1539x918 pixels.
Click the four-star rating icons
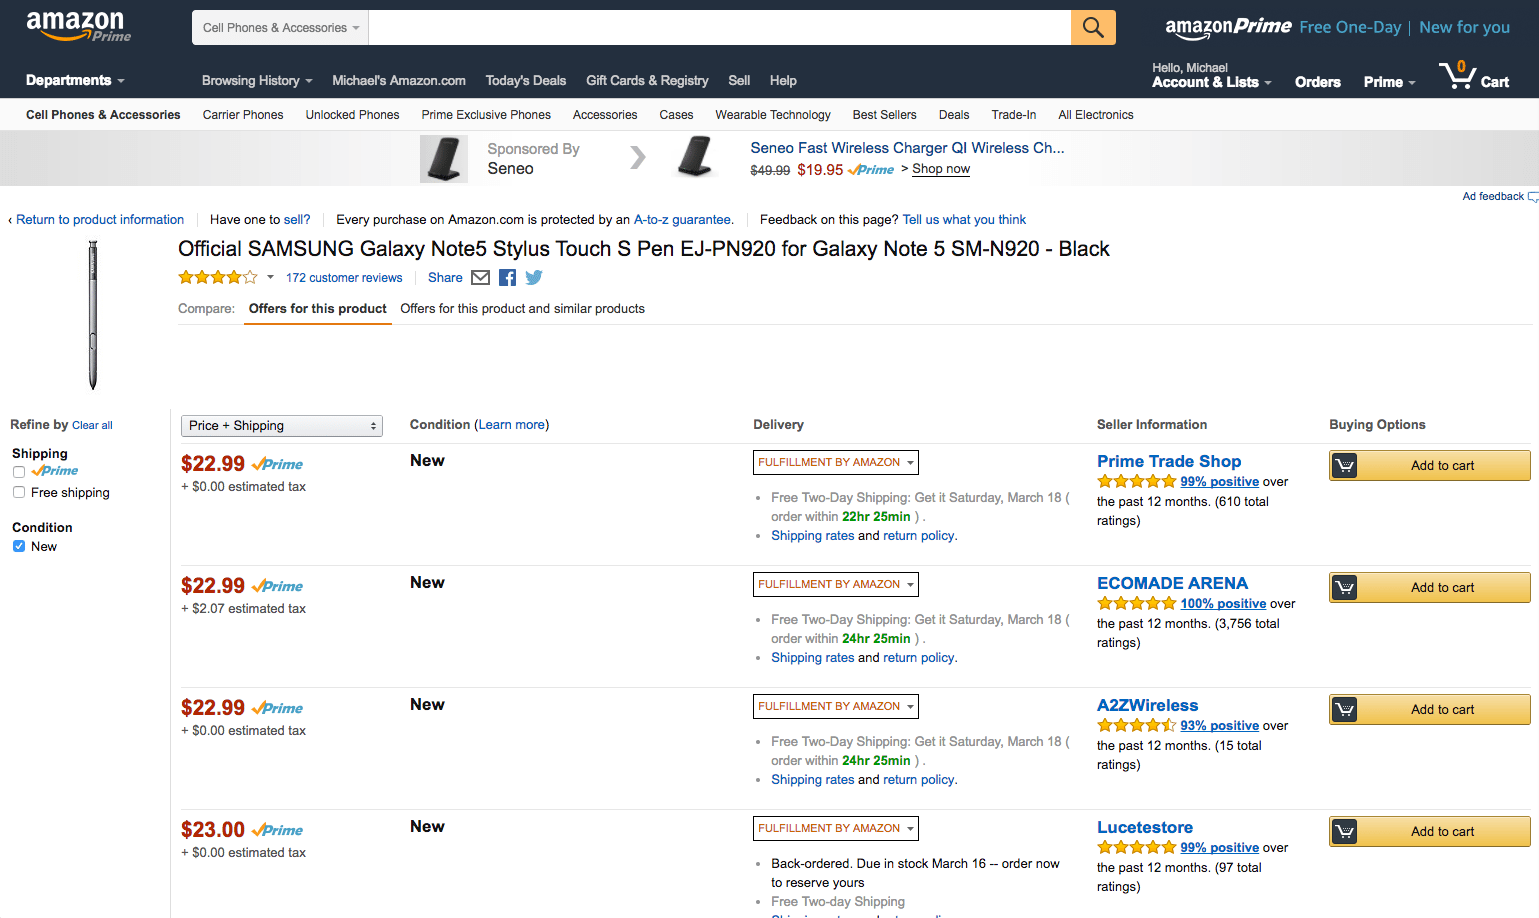(218, 277)
